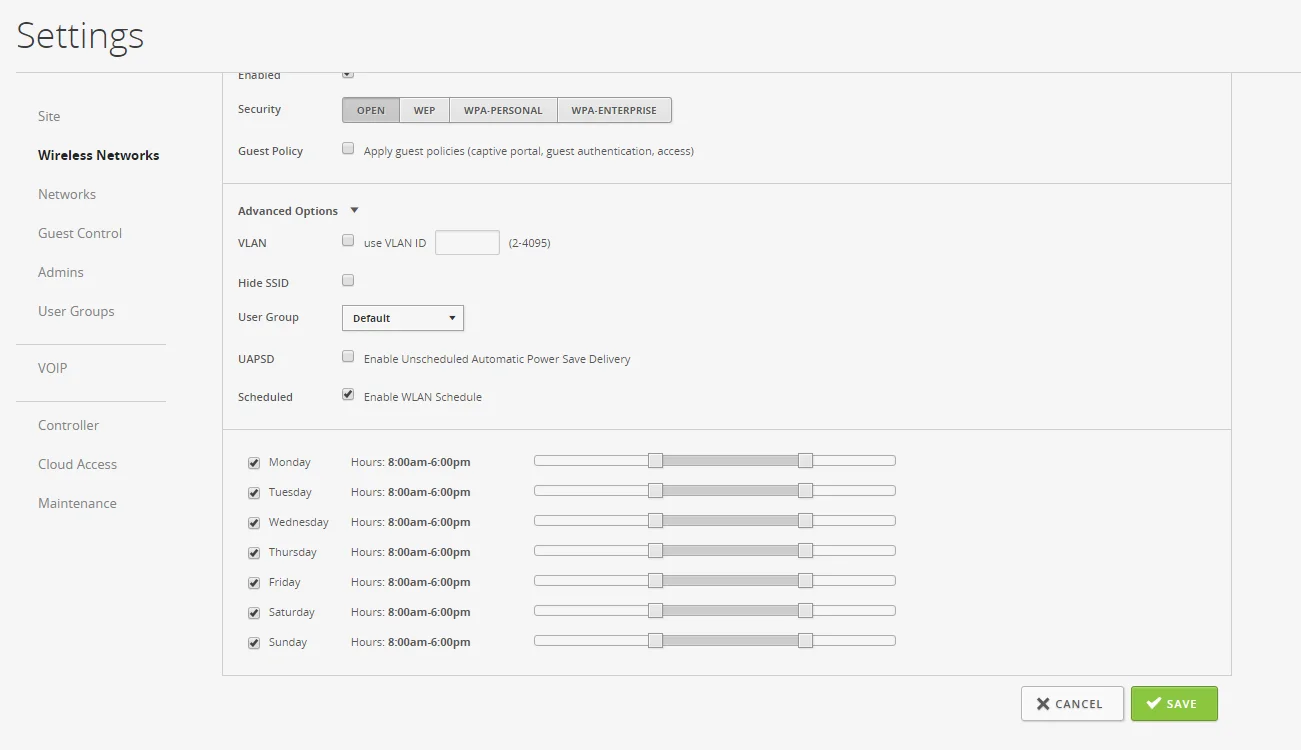Image resolution: width=1301 pixels, height=750 pixels.
Task: Uncheck the Thursday schedule checkbox
Action: point(254,553)
